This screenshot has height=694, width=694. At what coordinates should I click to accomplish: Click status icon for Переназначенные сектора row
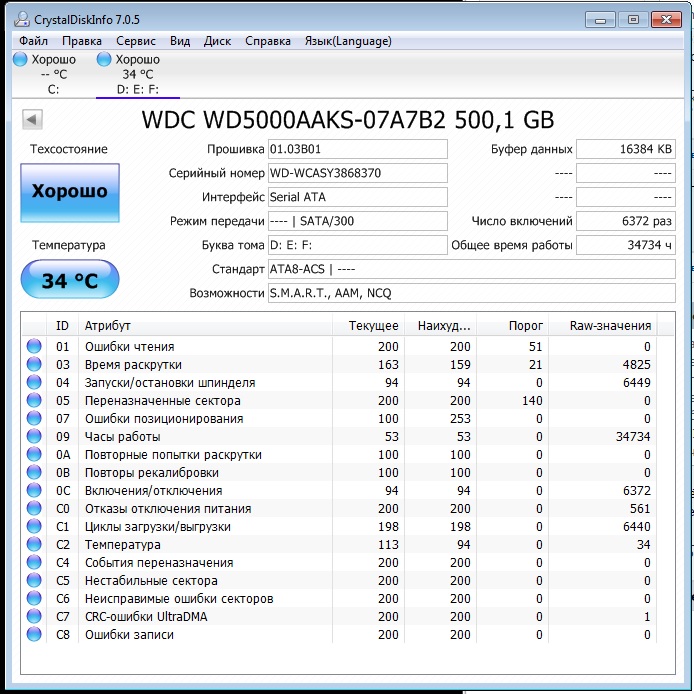[x=34, y=400]
